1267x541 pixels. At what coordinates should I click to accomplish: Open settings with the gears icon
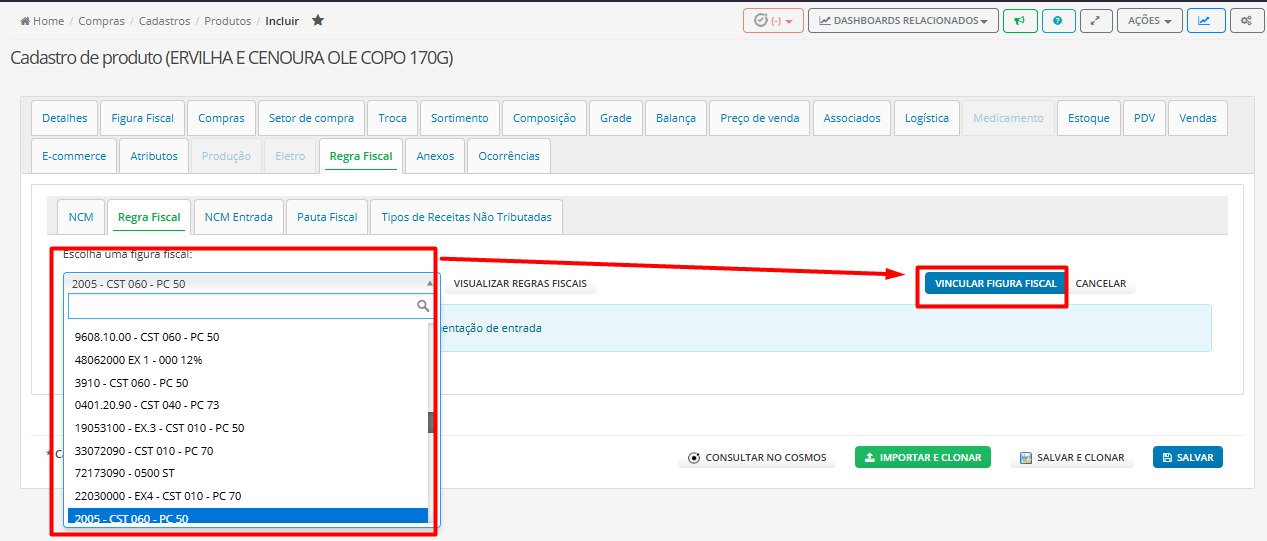[1245, 21]
